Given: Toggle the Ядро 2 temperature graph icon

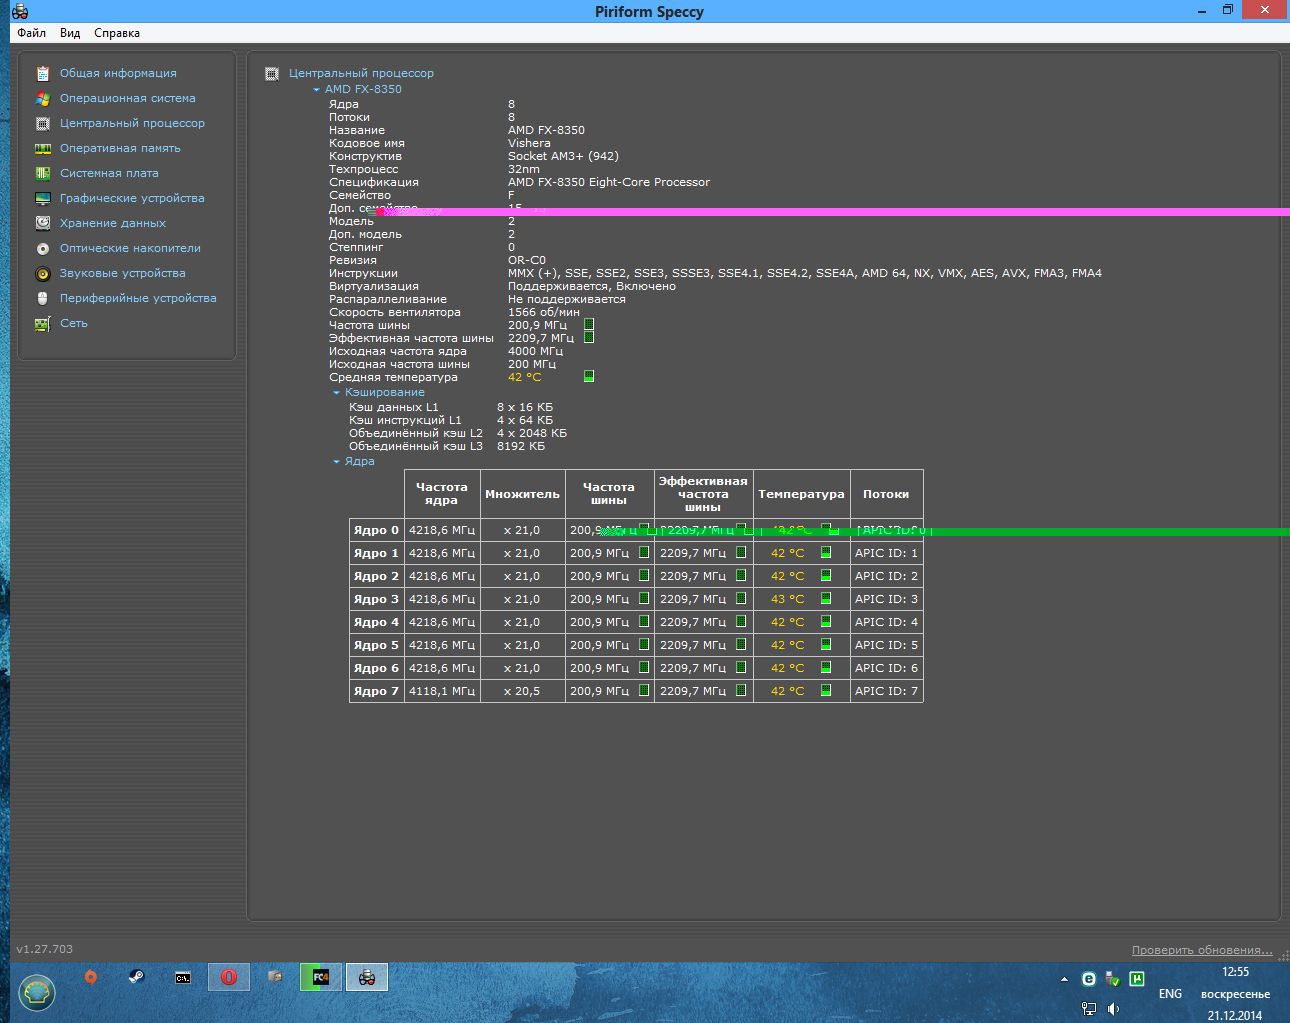Looking at the screenshot, I should click(x=826, y=575).
